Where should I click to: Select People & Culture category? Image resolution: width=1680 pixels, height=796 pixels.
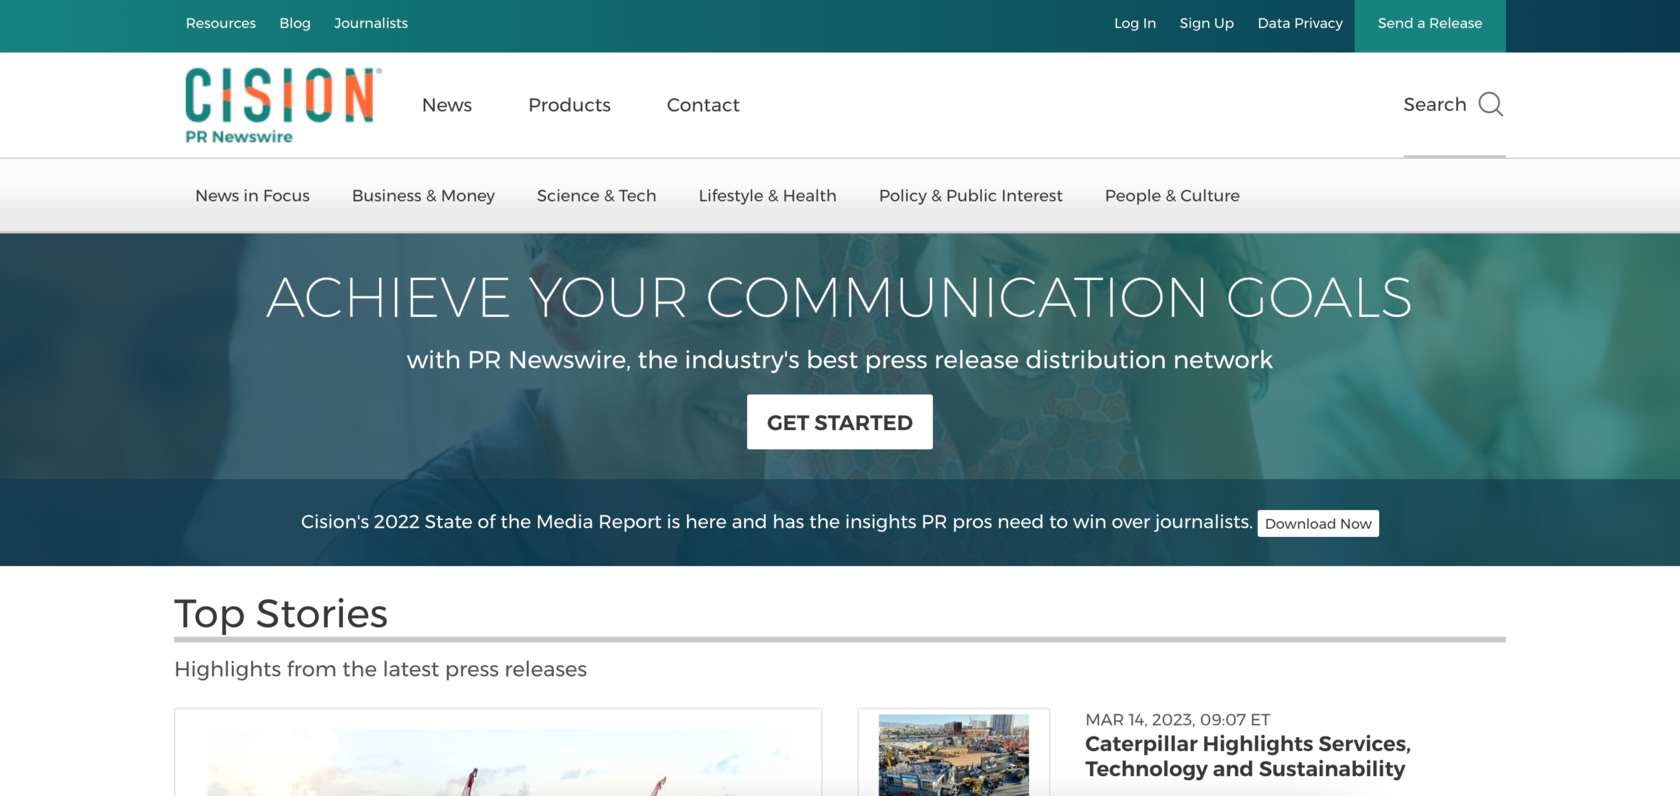point(1172,196)
